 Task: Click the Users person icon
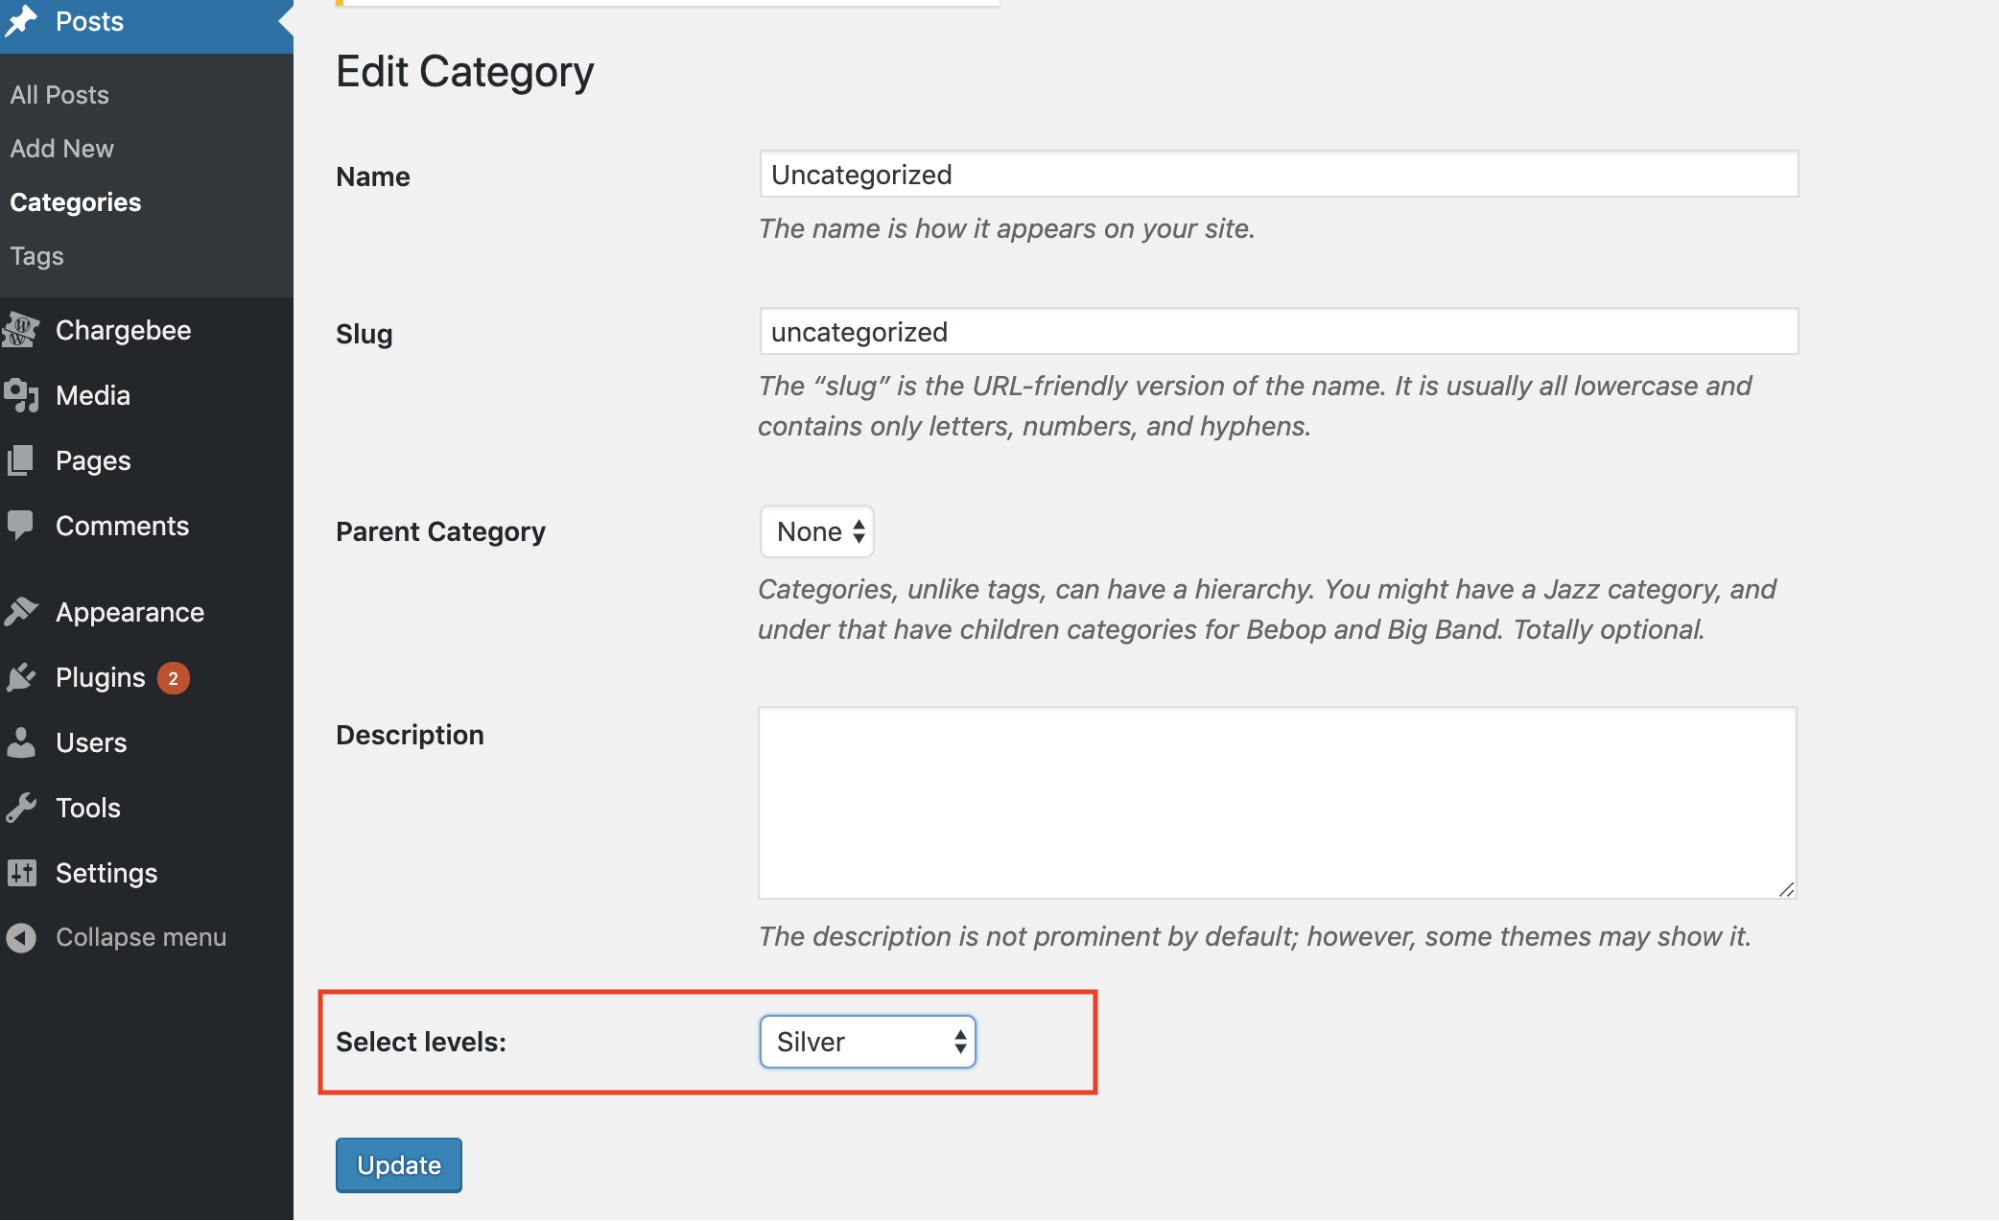(21, 743)
